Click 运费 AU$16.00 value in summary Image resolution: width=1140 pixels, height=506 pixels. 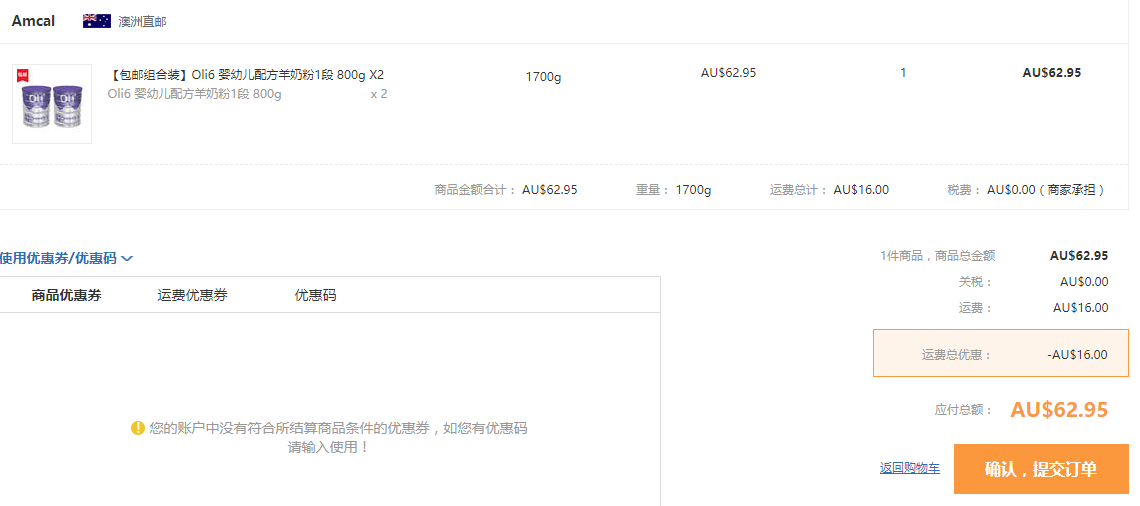(x=1080, y=308)
